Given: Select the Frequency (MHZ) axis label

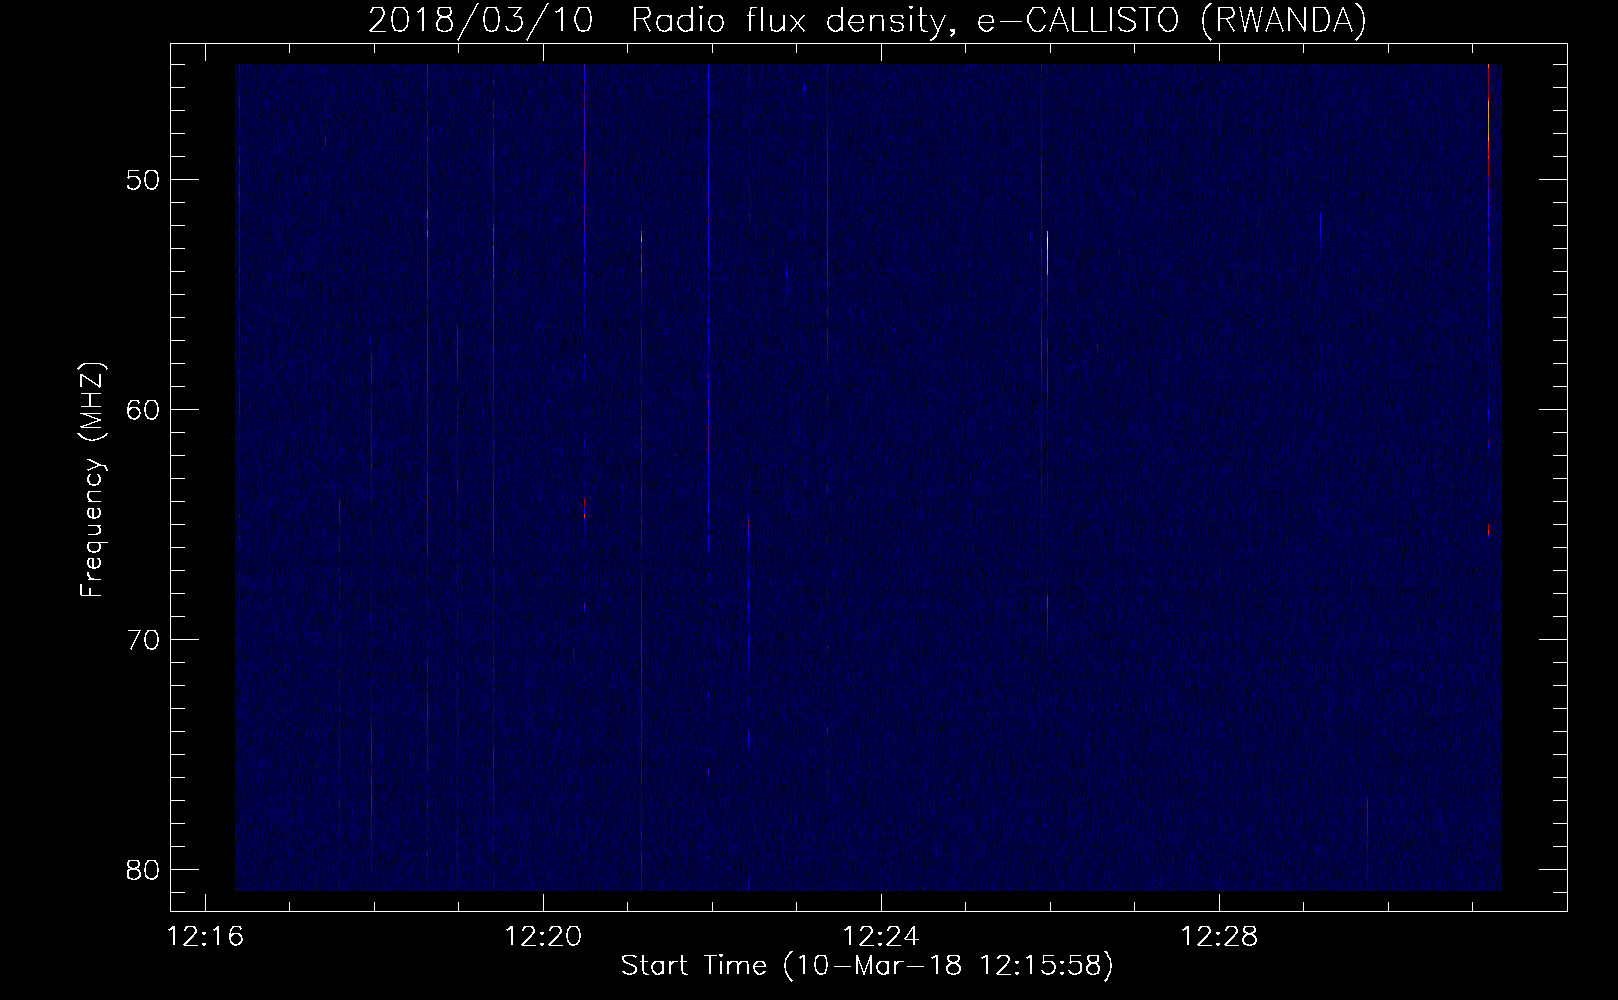Looking at the screenshot, I should point(92,479).
